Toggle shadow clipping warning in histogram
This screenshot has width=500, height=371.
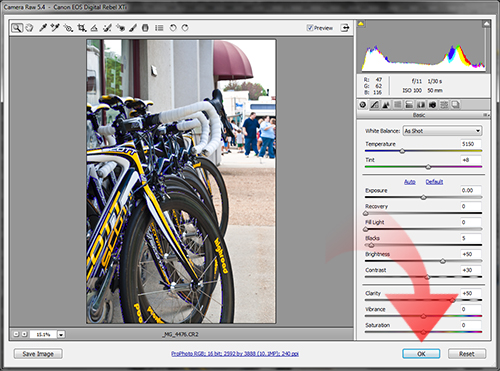pyautogui.click(x=361, y=24)
